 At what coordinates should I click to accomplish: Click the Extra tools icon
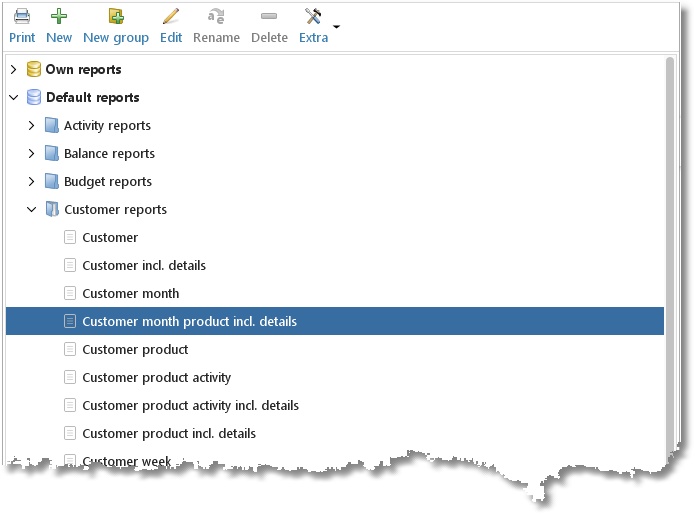313,16
